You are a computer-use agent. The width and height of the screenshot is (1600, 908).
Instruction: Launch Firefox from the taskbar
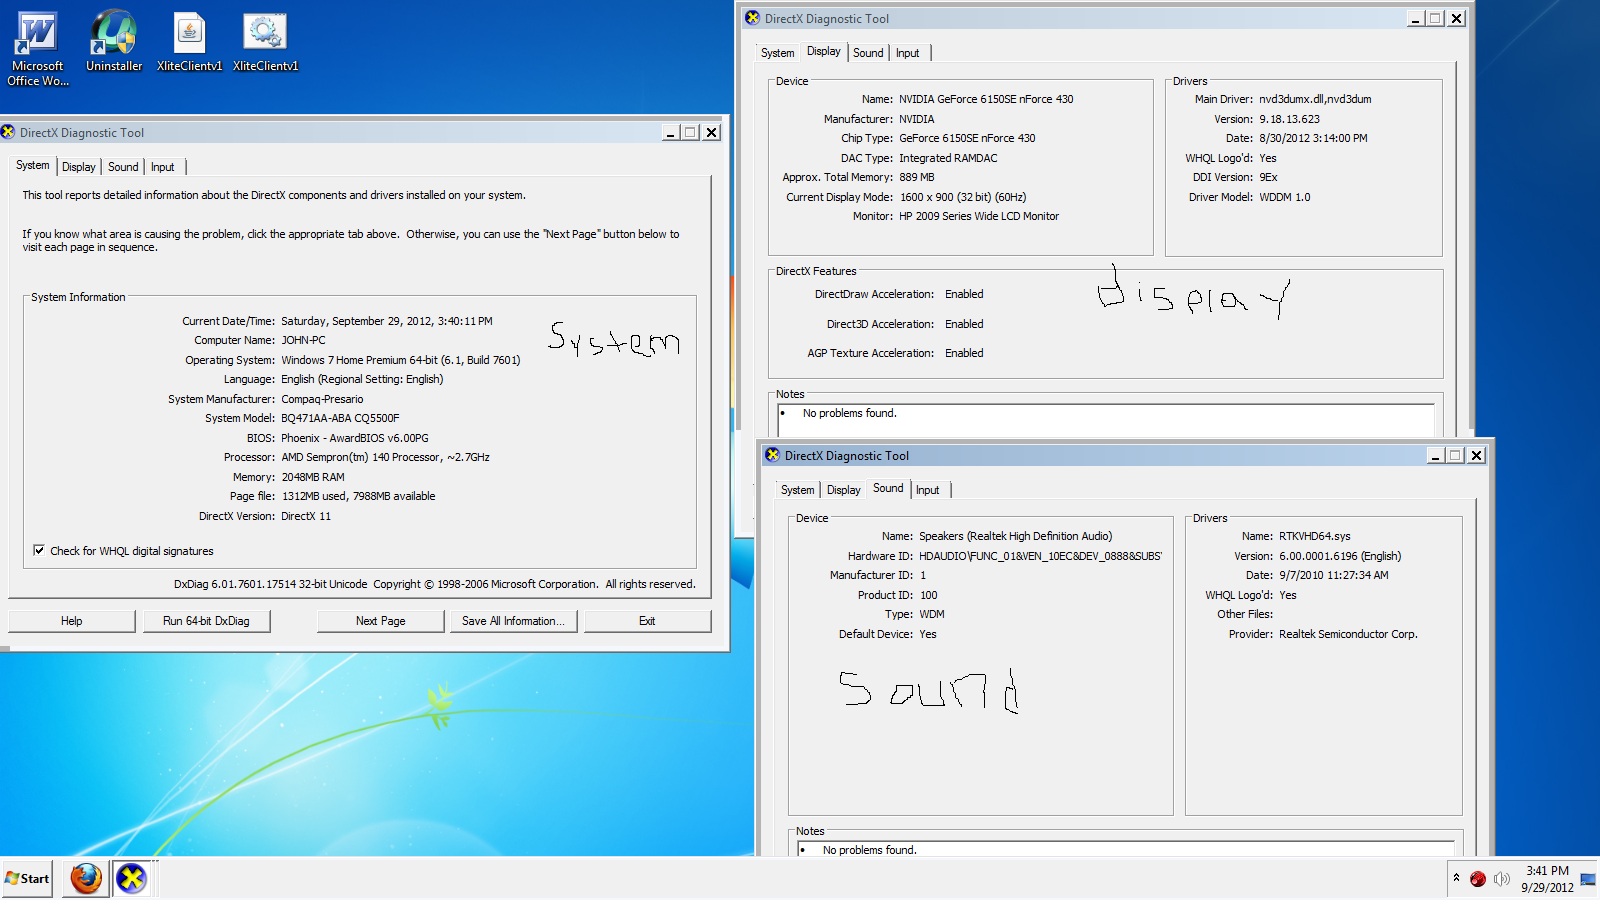point(86,879)
